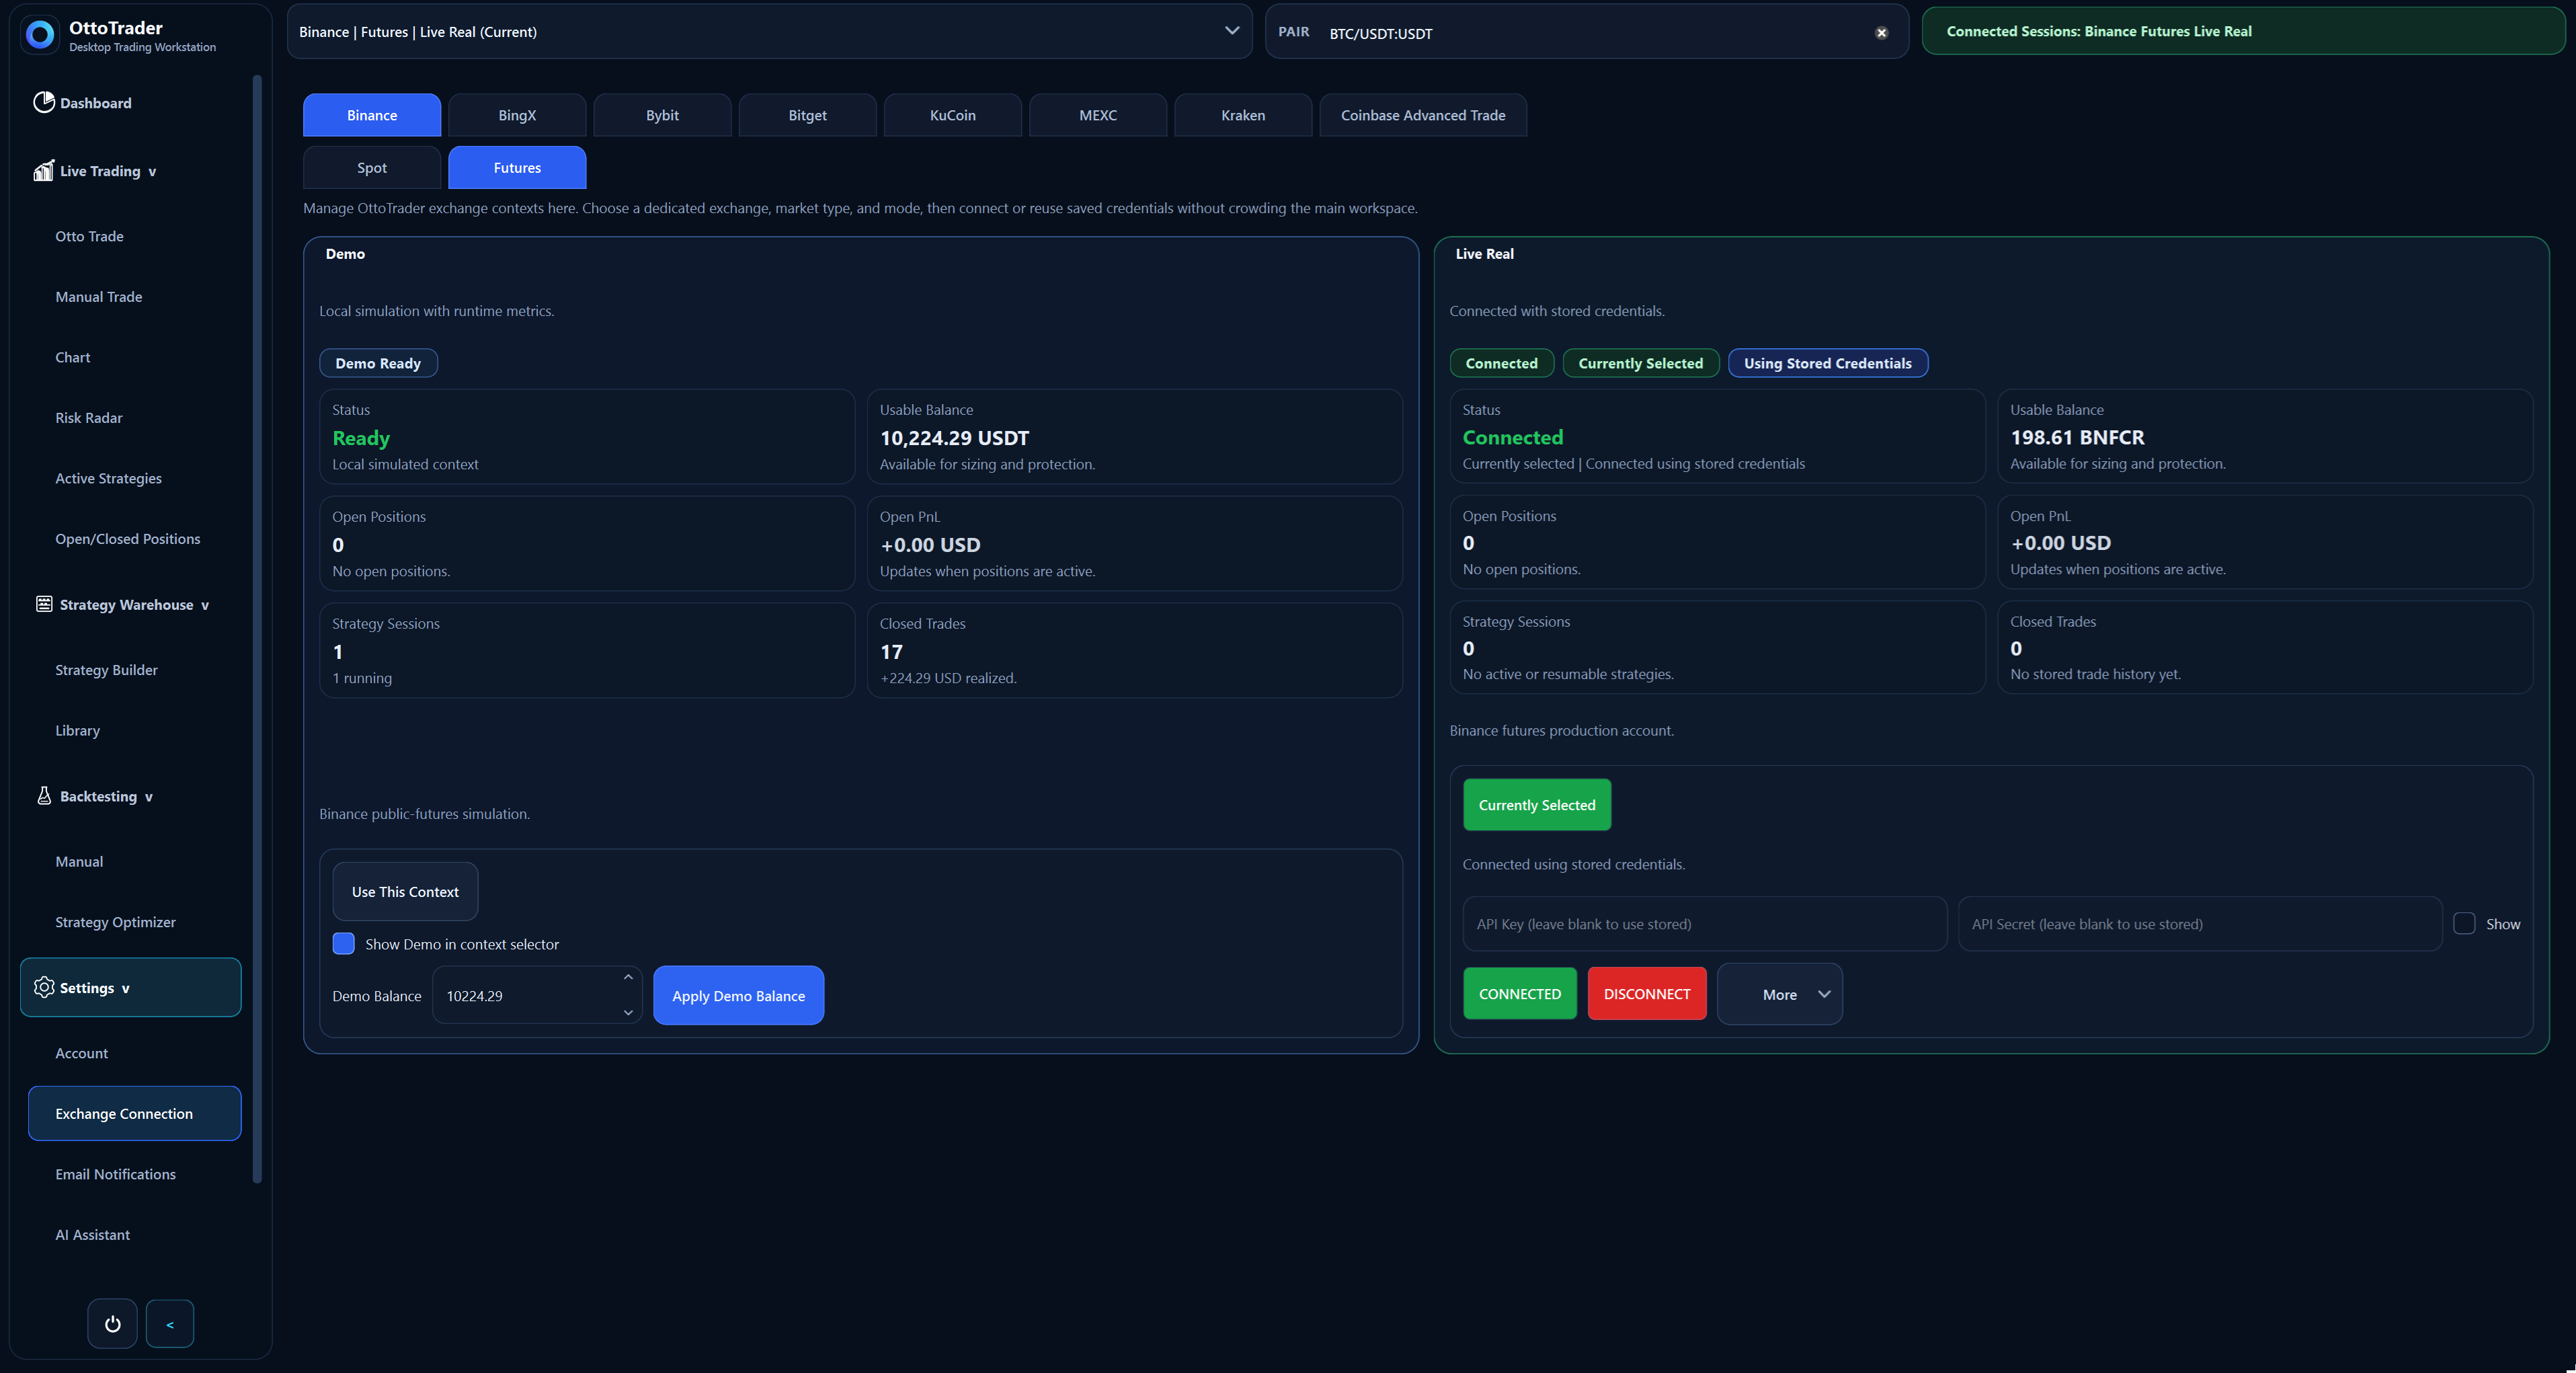Click Use This Context button
Image resolution: width=2576 pixels, height=1373 pixels.
click(x=405, y=891)
